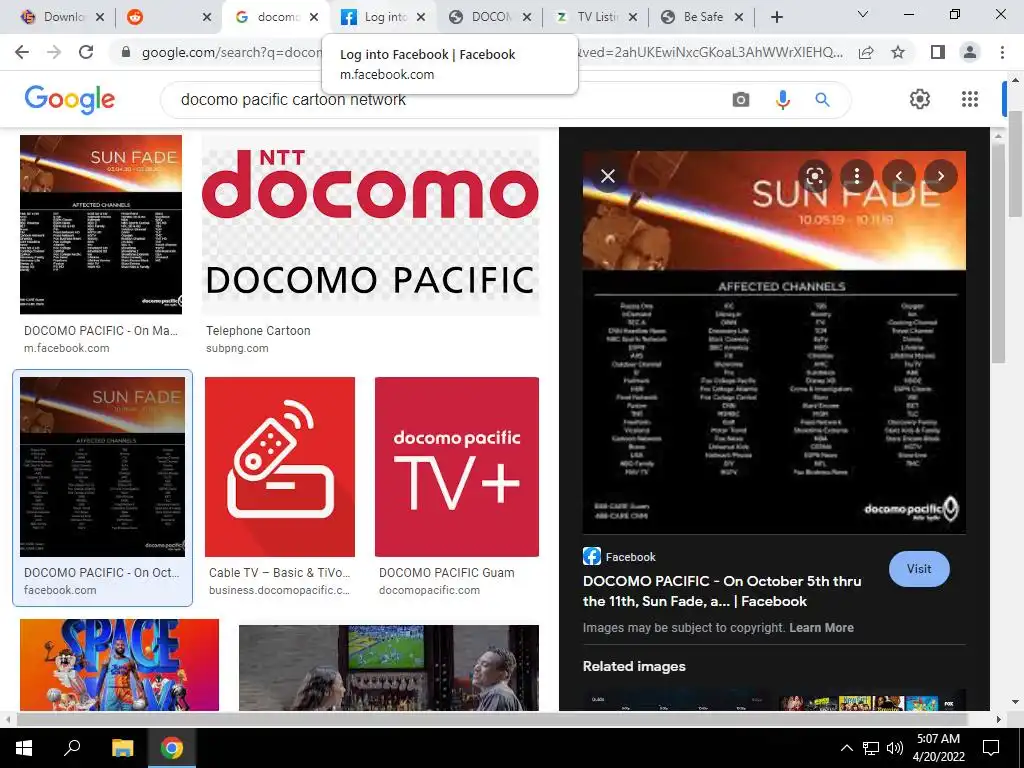Screen dimensions: 1024x768
Task: Open the Windows notification center
Action: pos(991,748)
